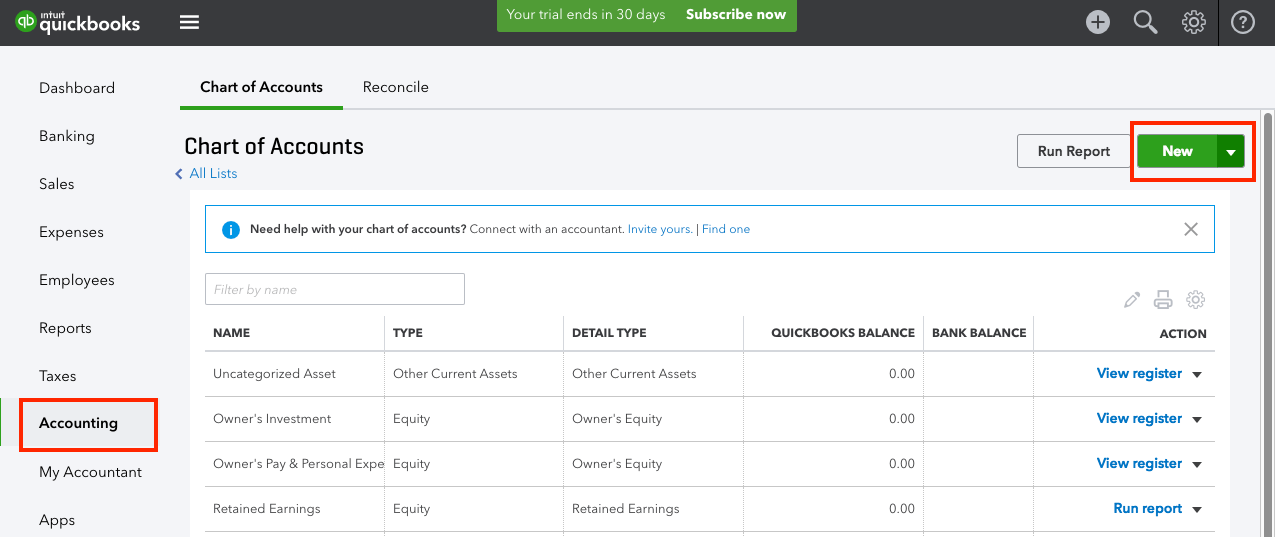Click the Find one link
1275x537 pixels.
pos(726,229)
